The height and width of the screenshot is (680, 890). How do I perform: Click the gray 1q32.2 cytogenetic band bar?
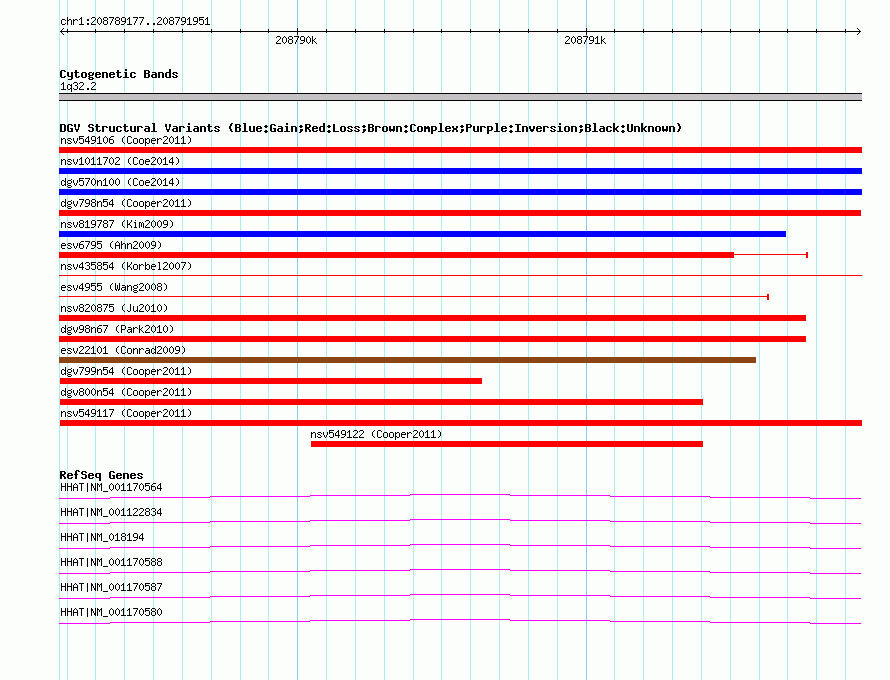[460, 97]
